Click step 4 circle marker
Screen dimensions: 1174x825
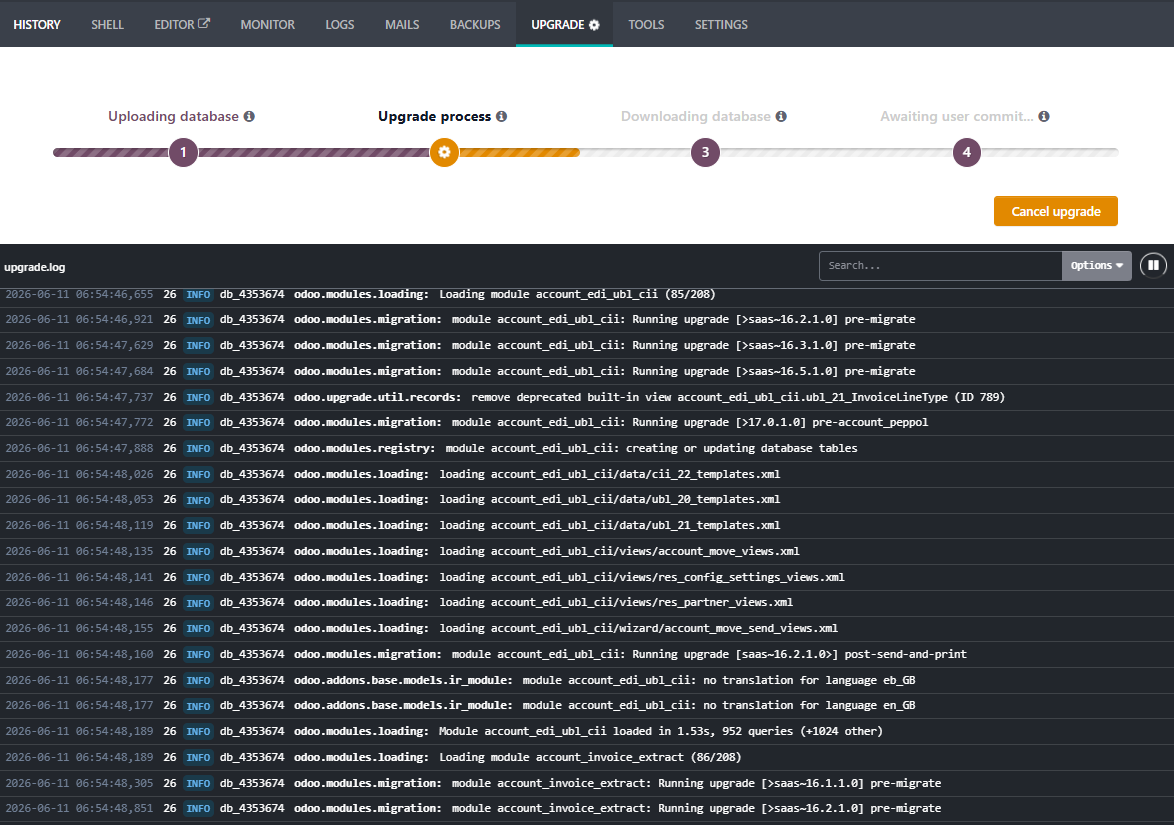click(x=967, y=153)
